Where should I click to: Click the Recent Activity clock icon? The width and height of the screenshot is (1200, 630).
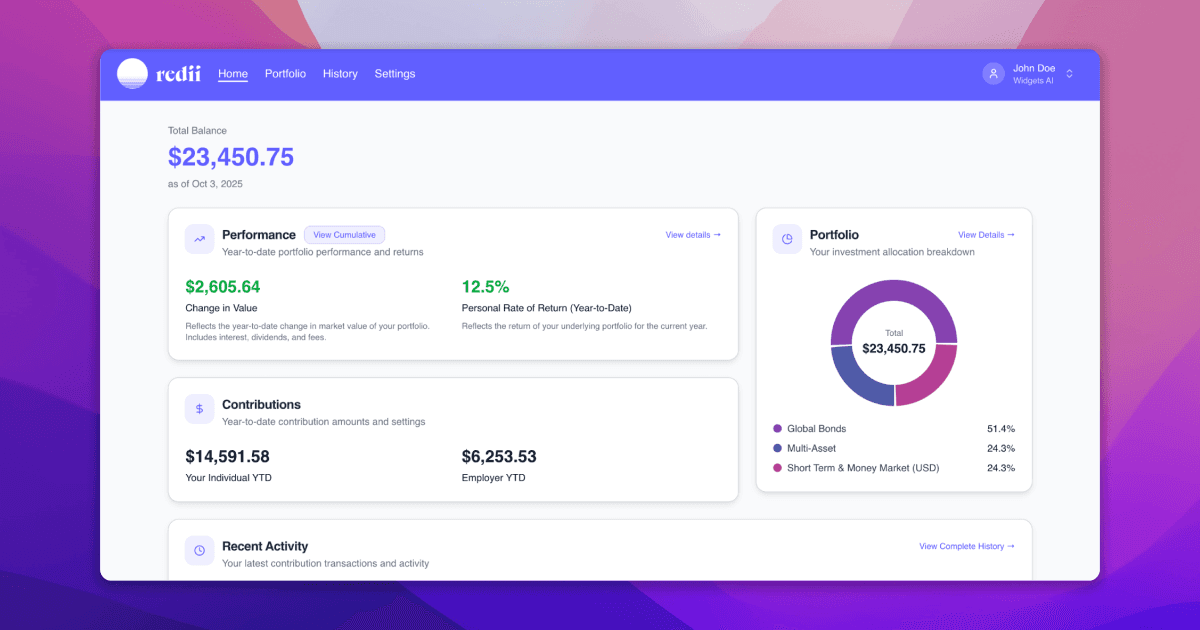click(199, 550)
